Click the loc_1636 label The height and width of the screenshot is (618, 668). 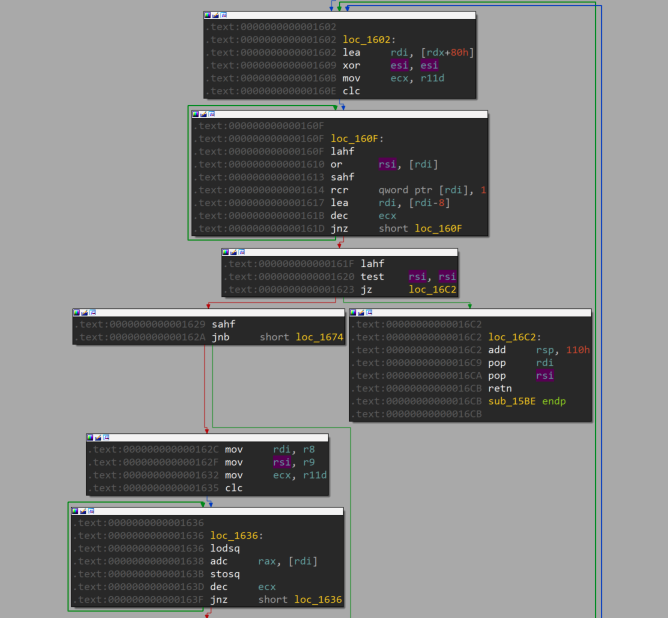coord(236,536)
